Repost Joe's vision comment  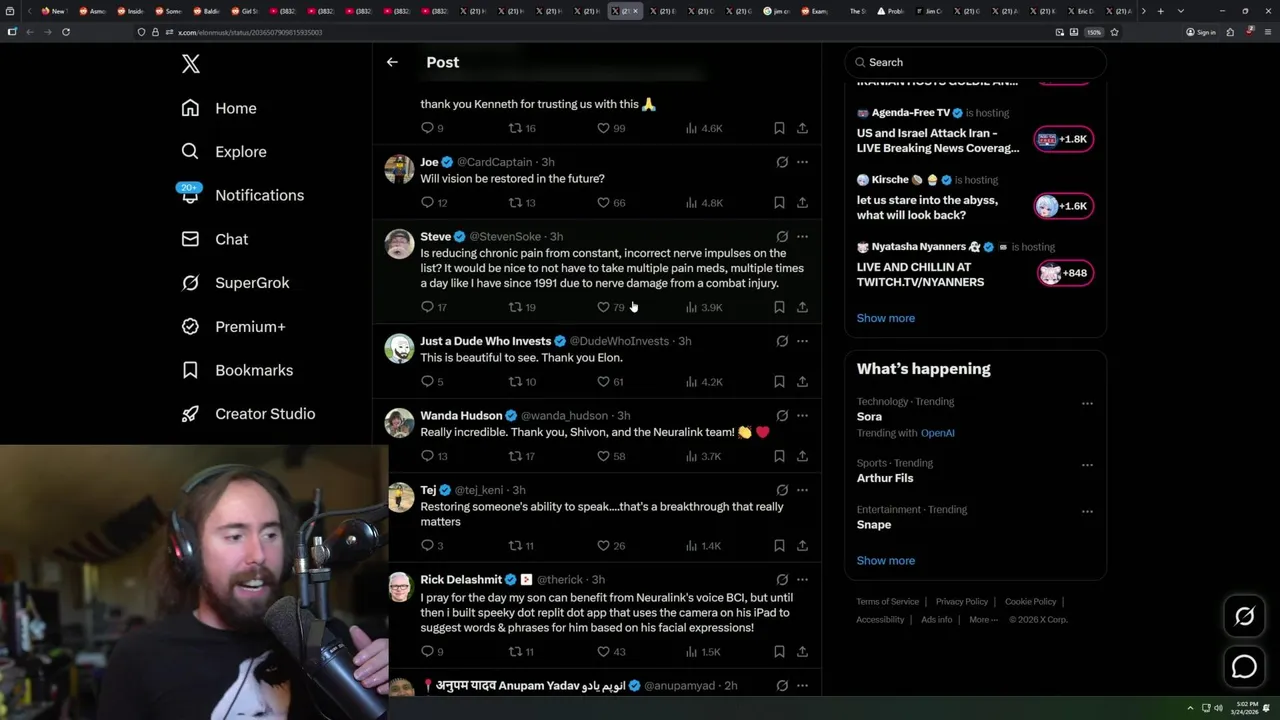pos(523,203)
